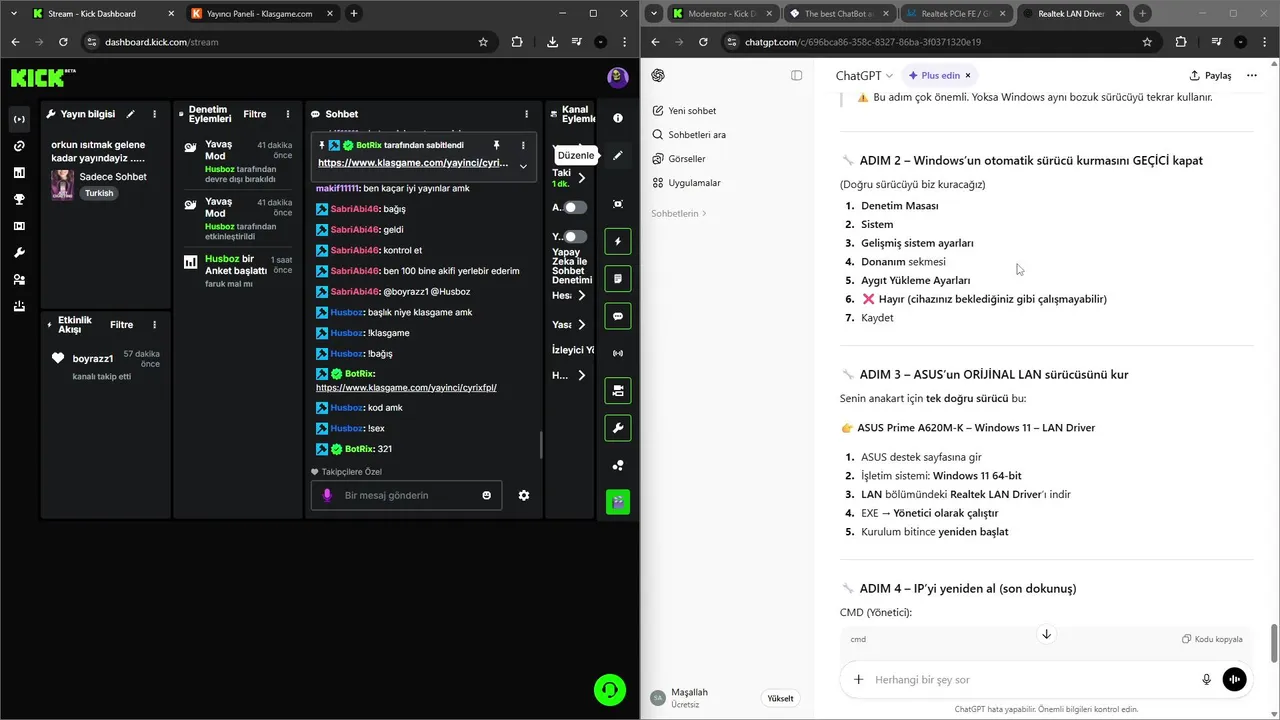Click the Filtre button in Etkinlik Akışı
Image resolution: width=1280 pixels, height=720 pixels.
pyautogui.click(x=122, y=325)
